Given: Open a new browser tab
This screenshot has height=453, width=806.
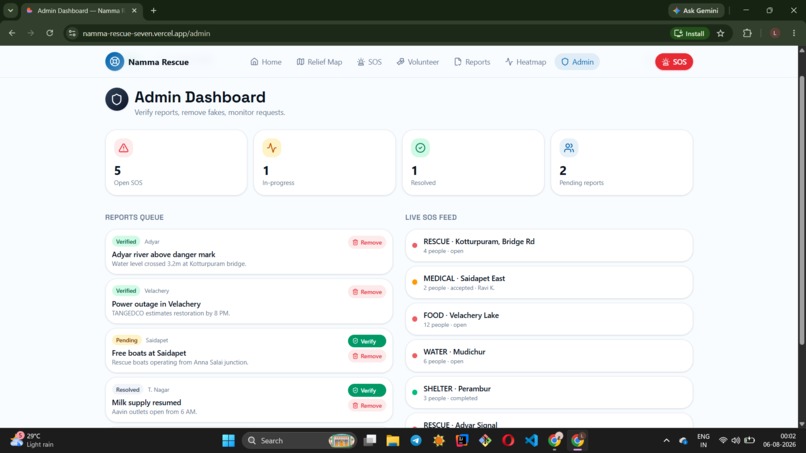Looking at the screenshot, I should (153, 10).
